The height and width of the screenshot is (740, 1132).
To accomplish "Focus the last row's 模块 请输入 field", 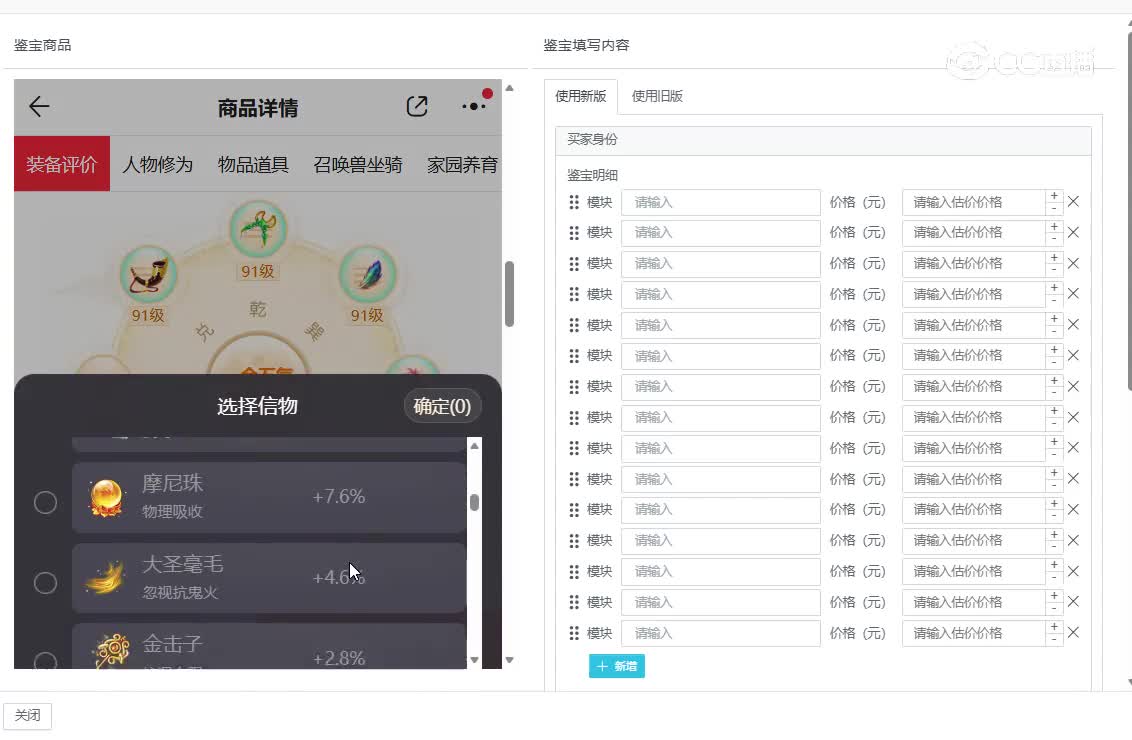I will pos(720,633).
